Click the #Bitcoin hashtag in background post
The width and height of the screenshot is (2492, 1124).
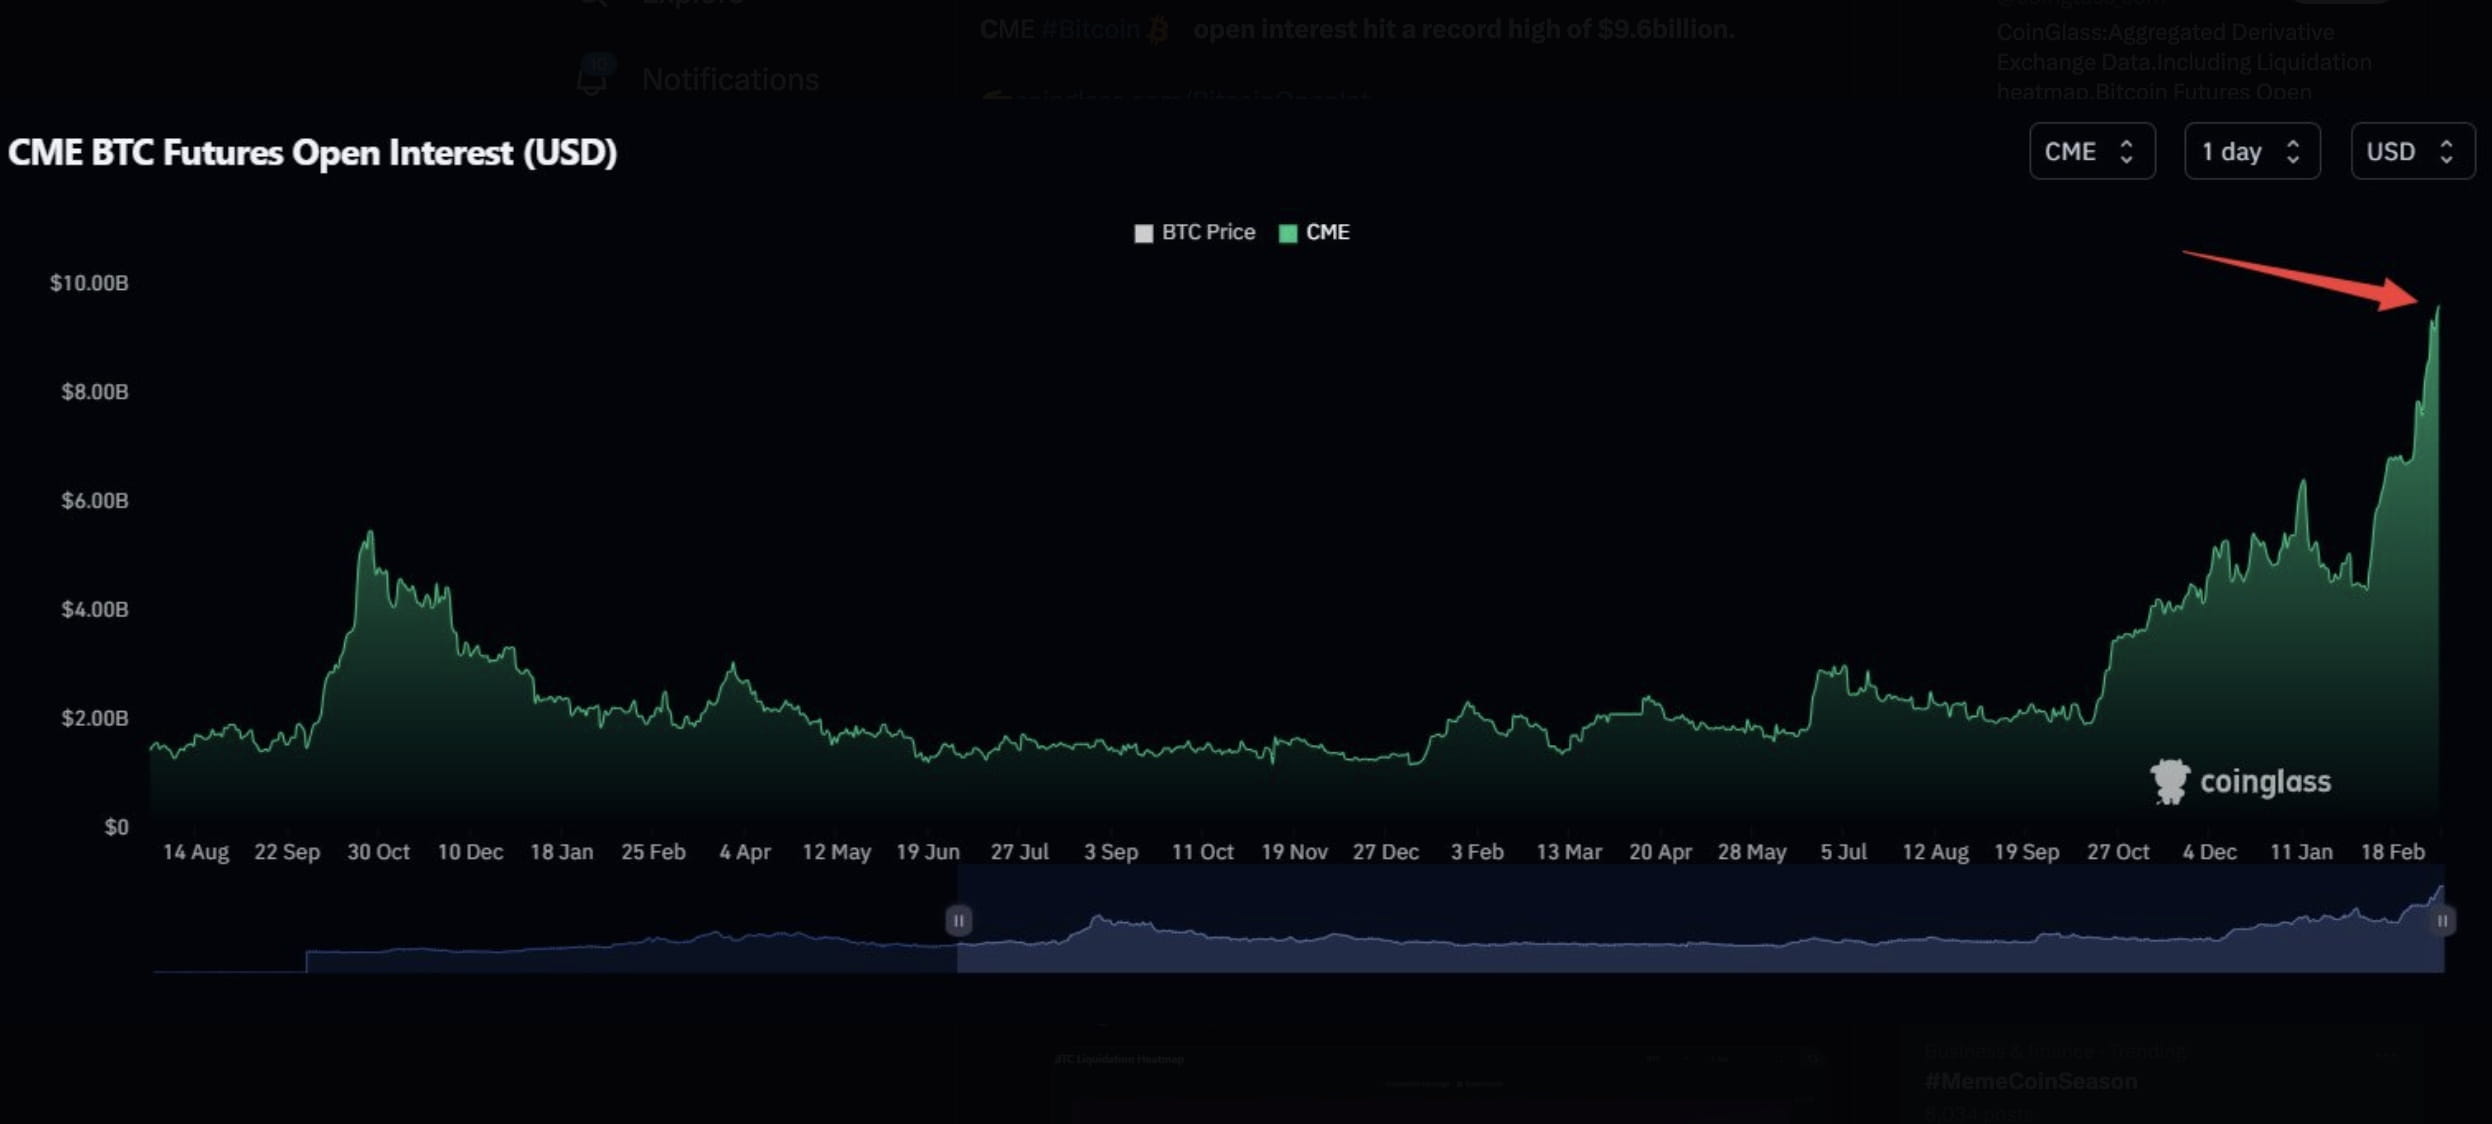tap(1090, 29)
